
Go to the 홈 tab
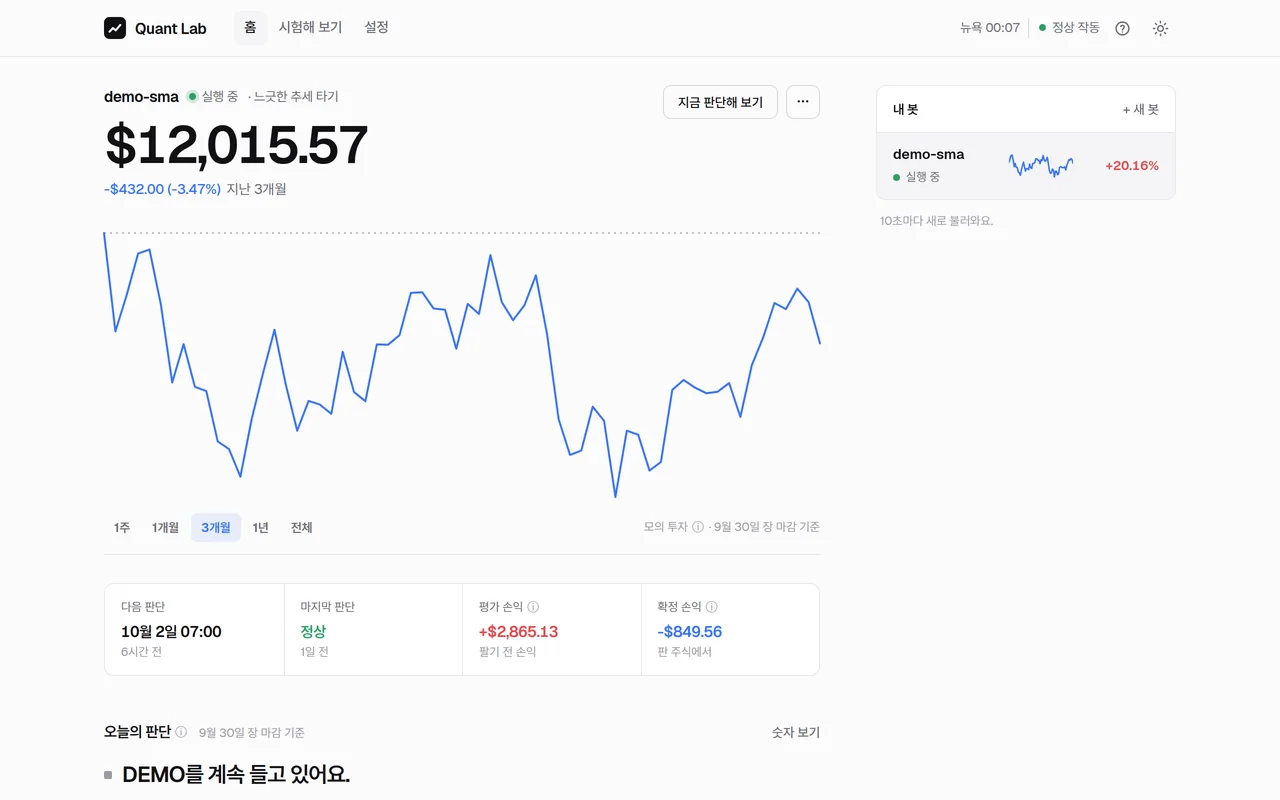(250, 28)
